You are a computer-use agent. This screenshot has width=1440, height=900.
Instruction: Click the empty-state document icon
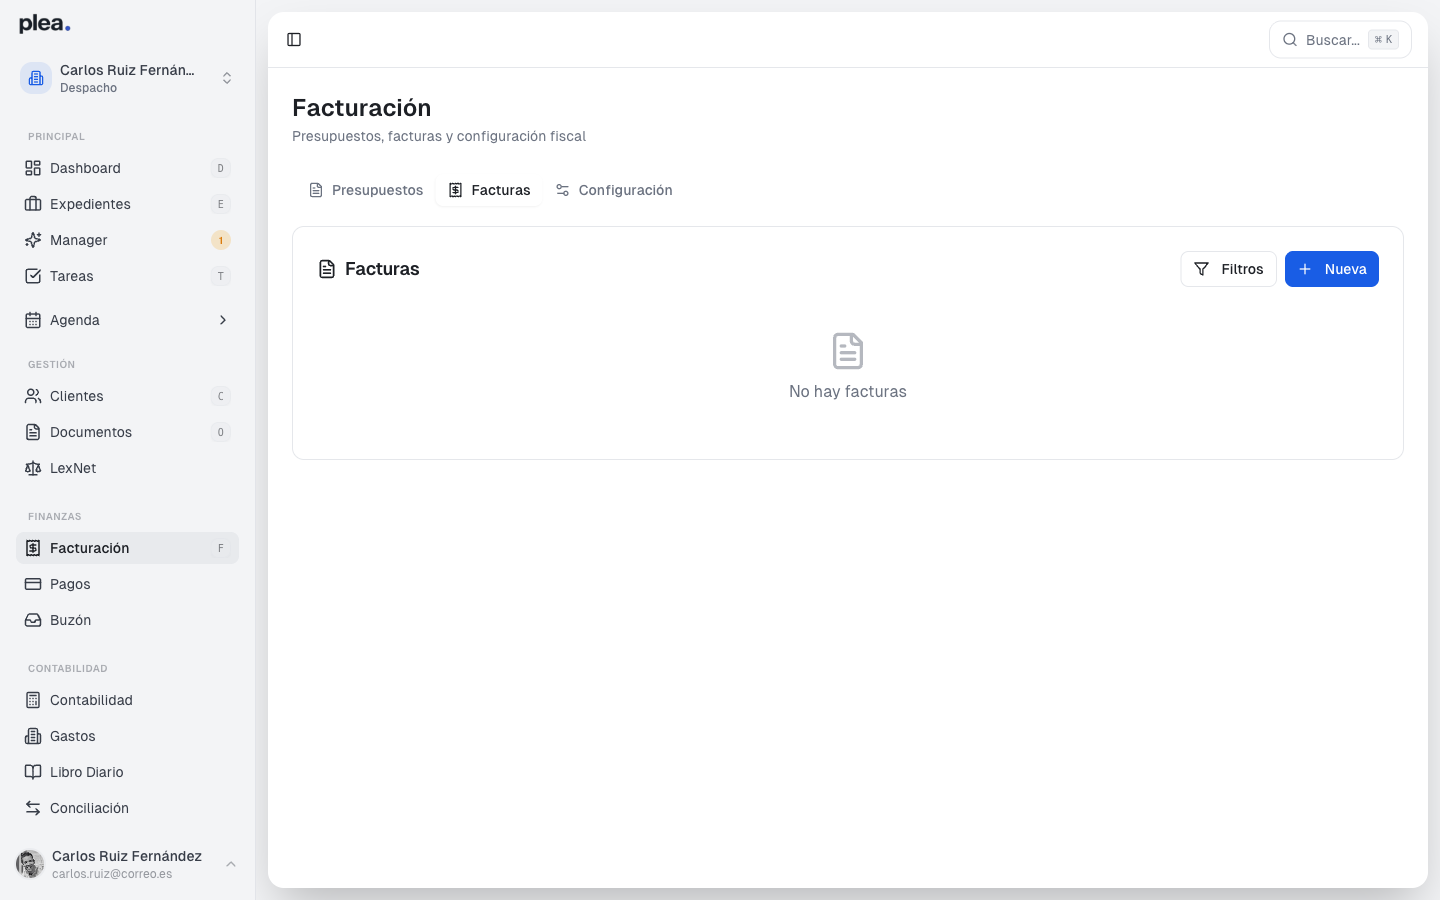[x=848, y=351]
